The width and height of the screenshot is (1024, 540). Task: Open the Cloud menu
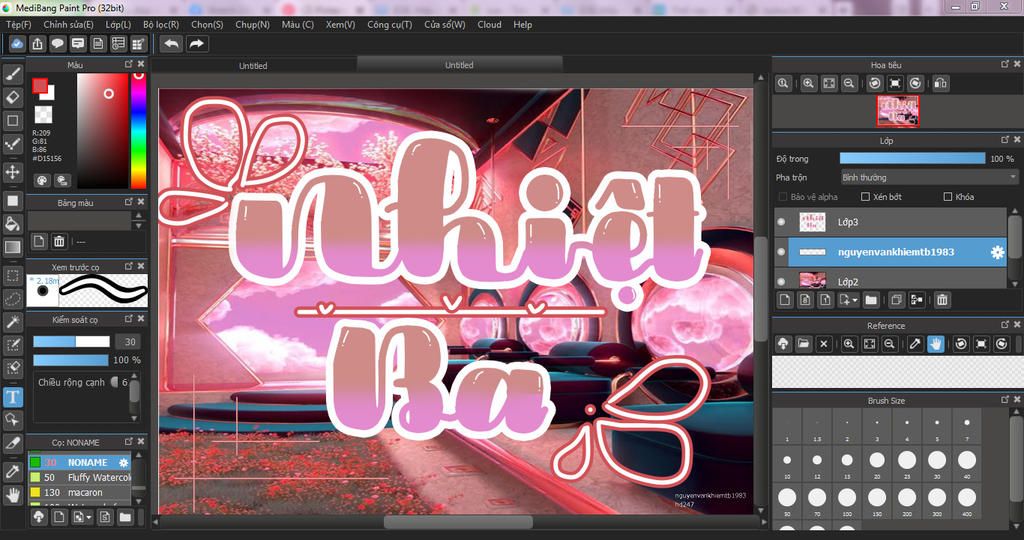489,24
